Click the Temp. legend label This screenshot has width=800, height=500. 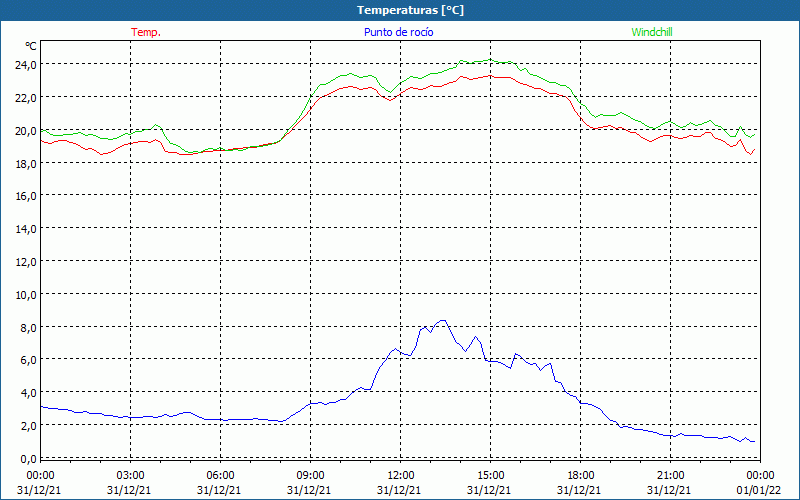(x=146, y=32)
